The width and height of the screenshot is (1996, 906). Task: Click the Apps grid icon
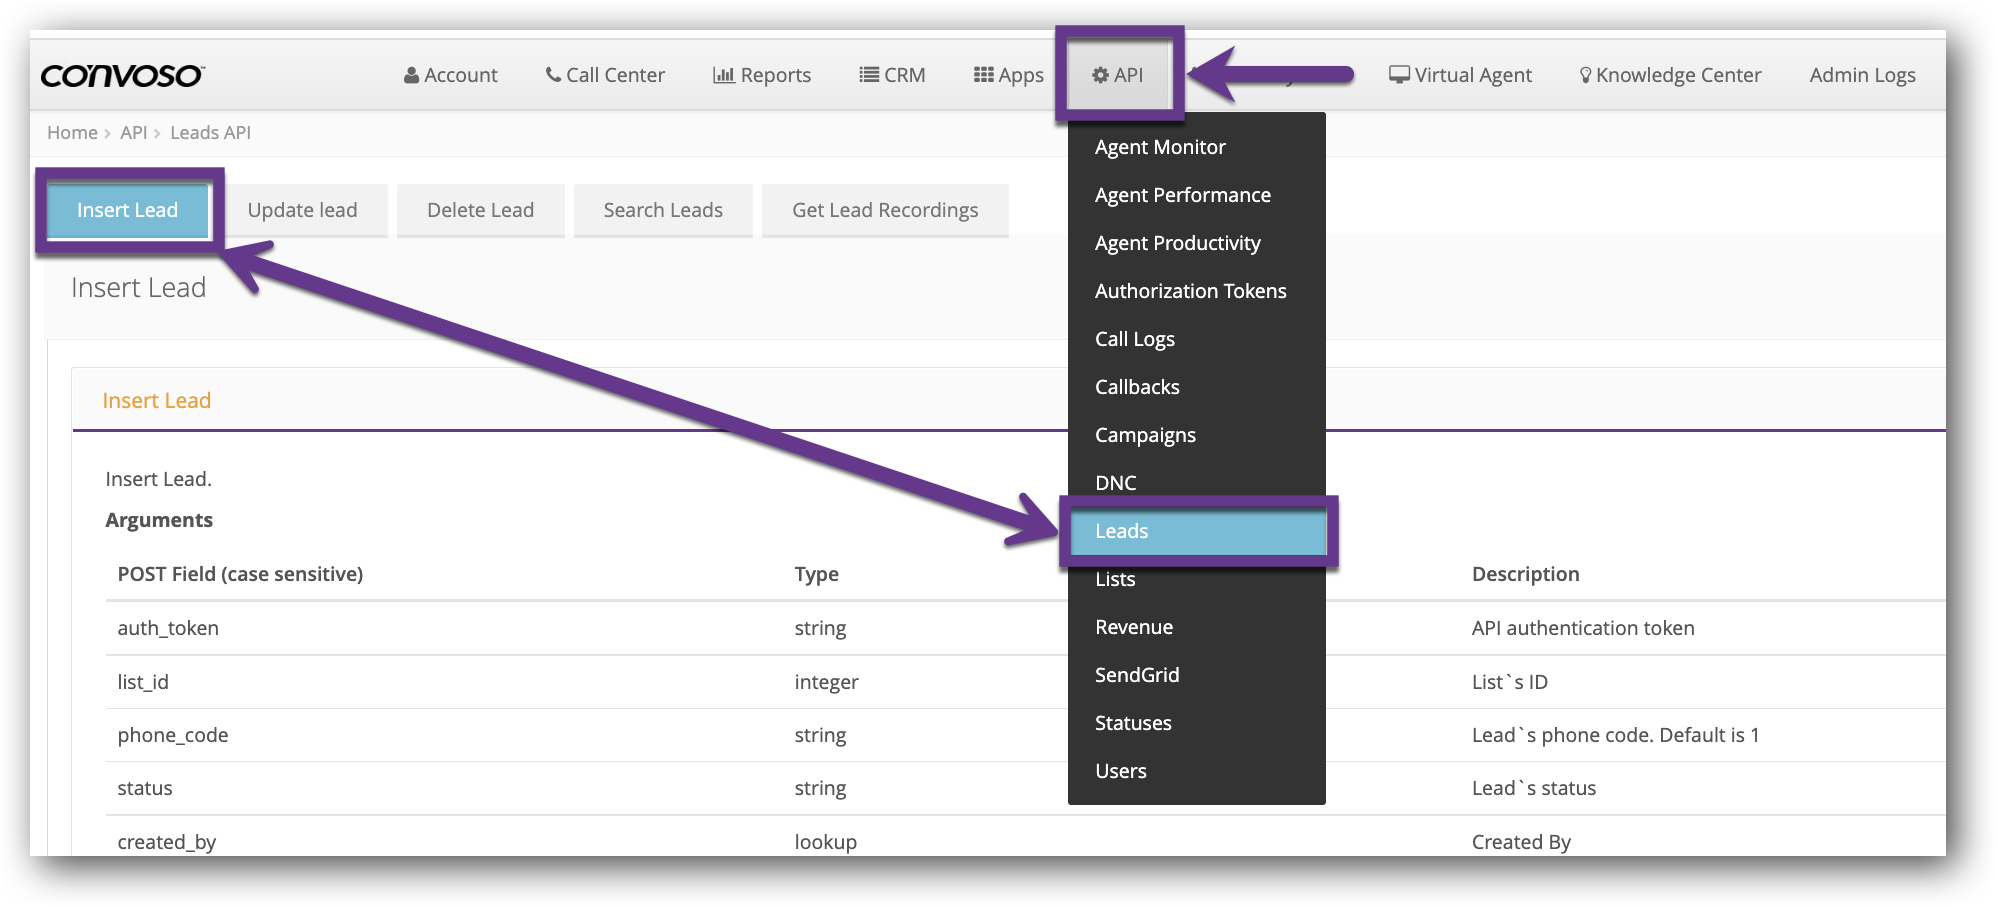984,75
